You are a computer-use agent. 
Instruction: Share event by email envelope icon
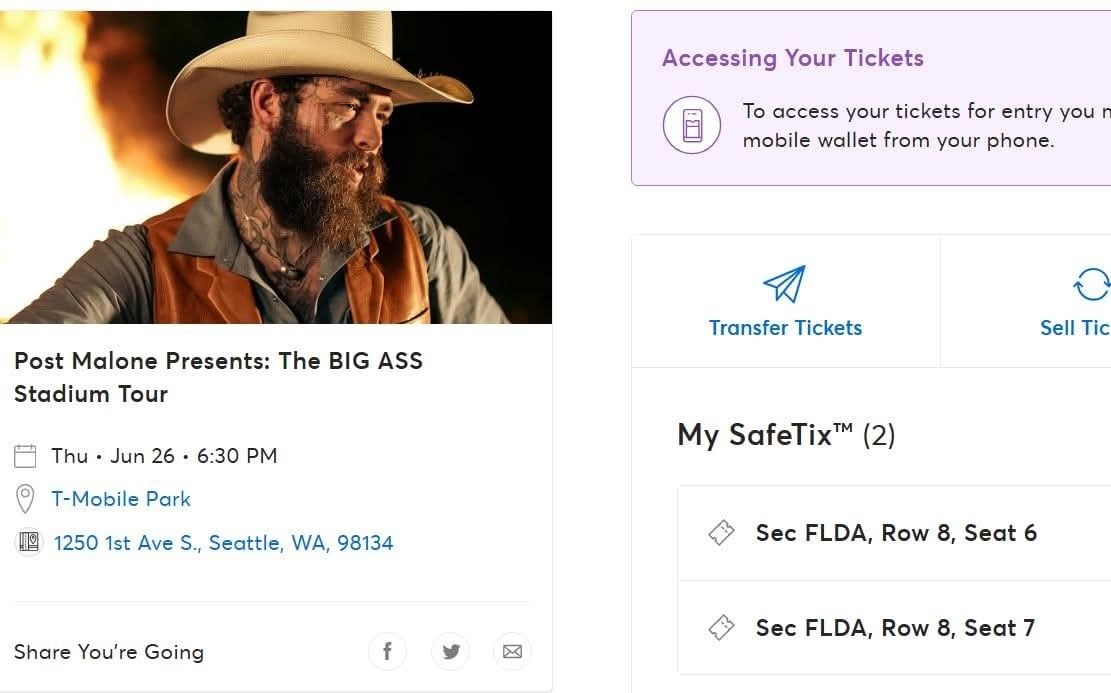coord(512,652)
